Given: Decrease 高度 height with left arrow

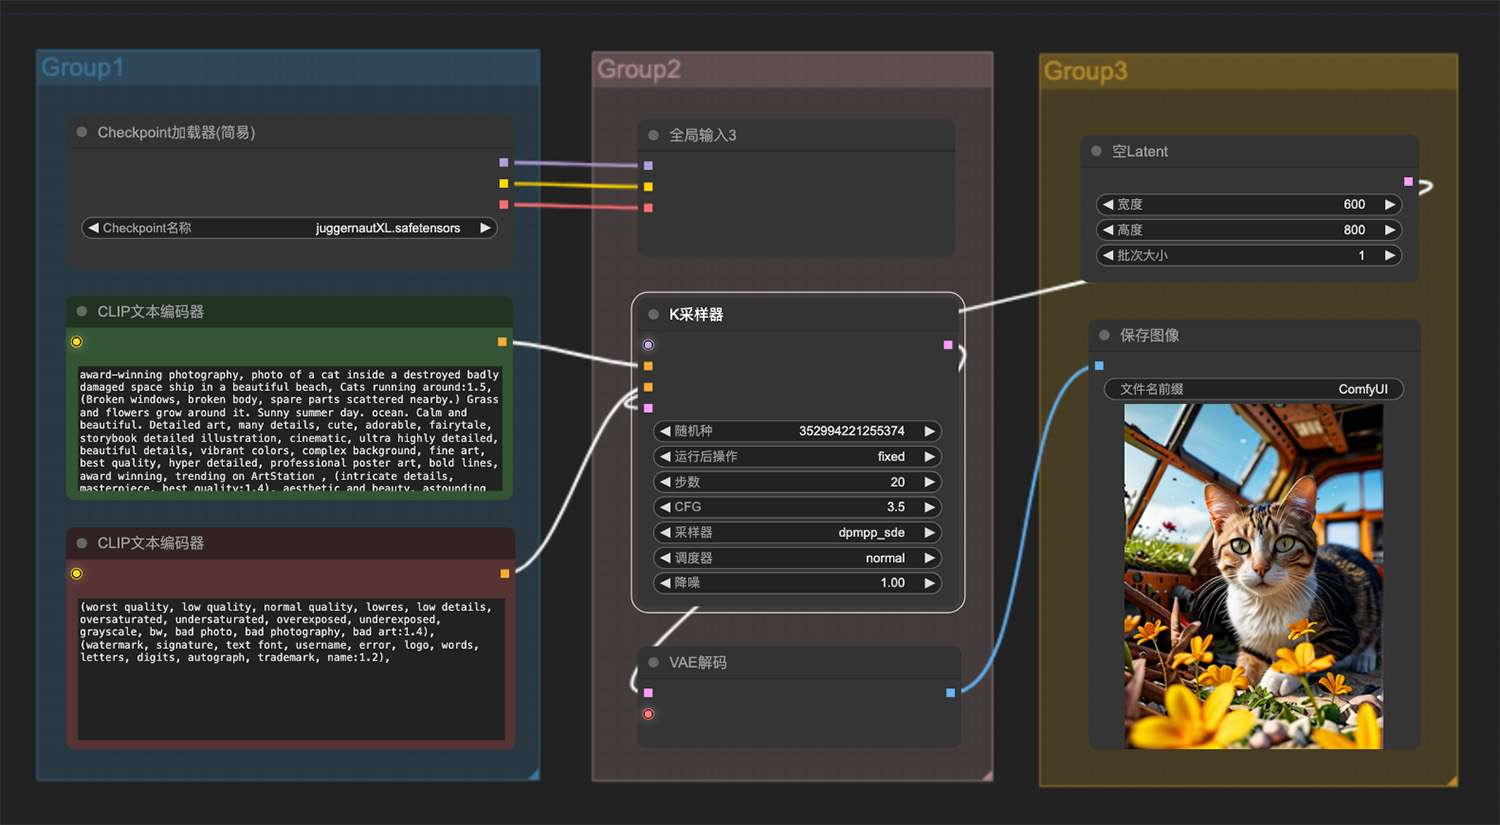Looking at the screenshot, I should click(x=1108, y=230).
